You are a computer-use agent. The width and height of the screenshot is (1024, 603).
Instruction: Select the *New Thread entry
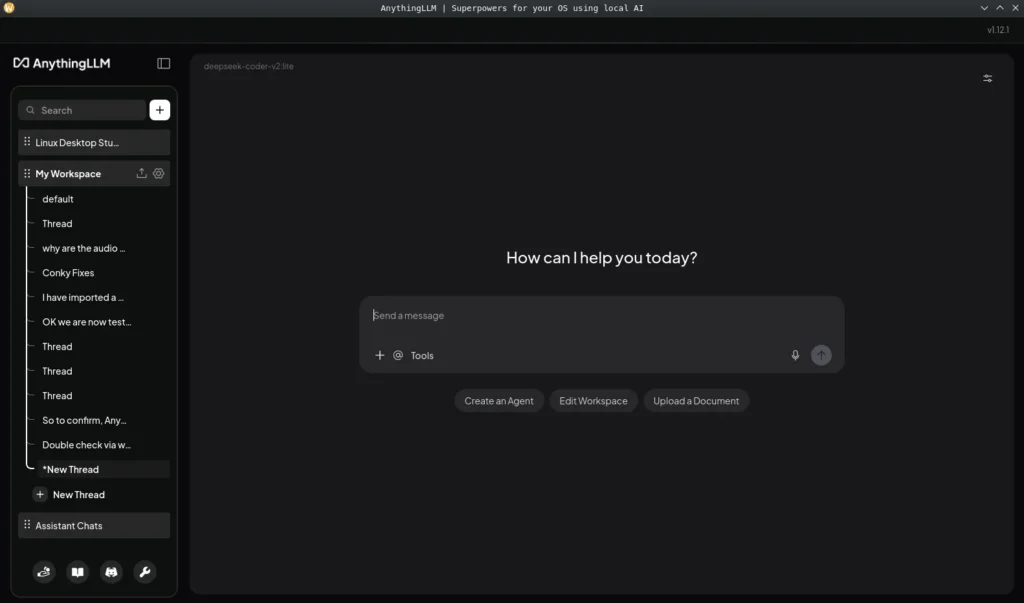[103, 469]
